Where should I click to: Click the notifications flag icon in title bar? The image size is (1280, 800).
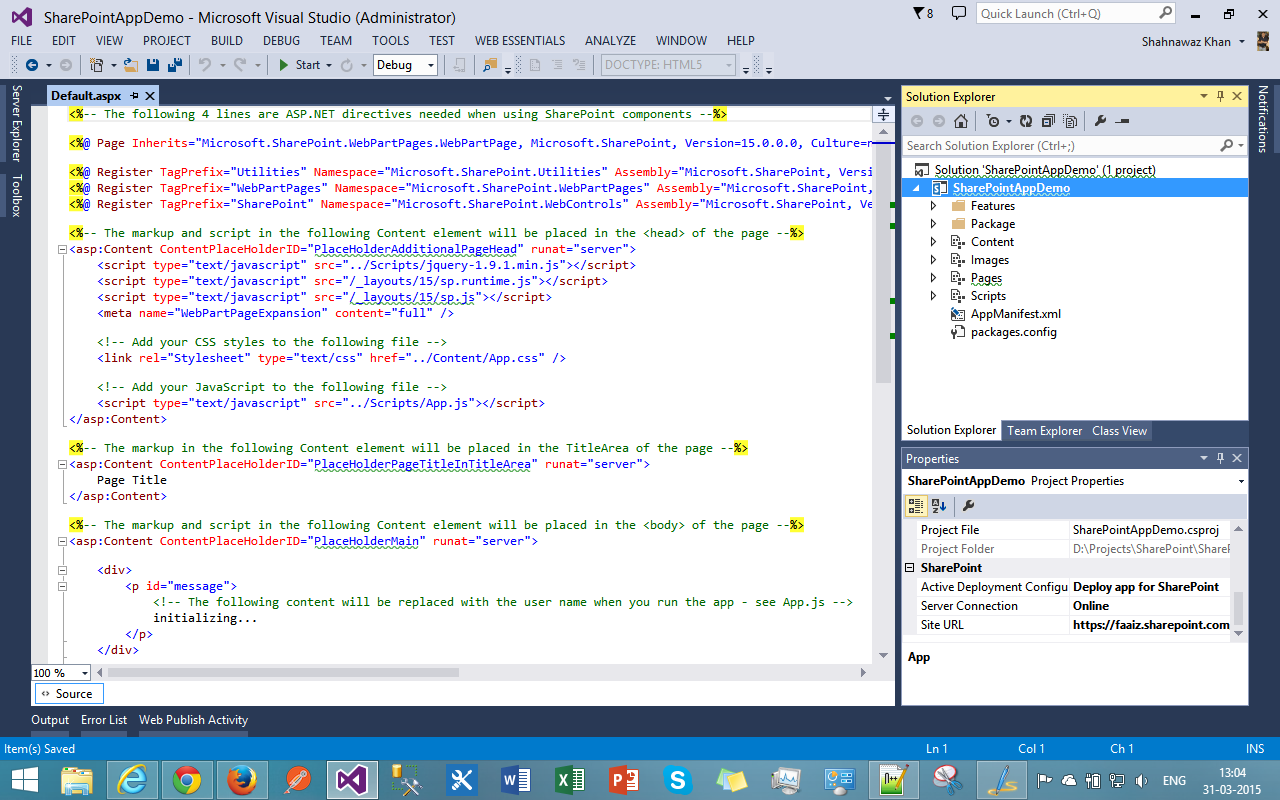(919, 13)
